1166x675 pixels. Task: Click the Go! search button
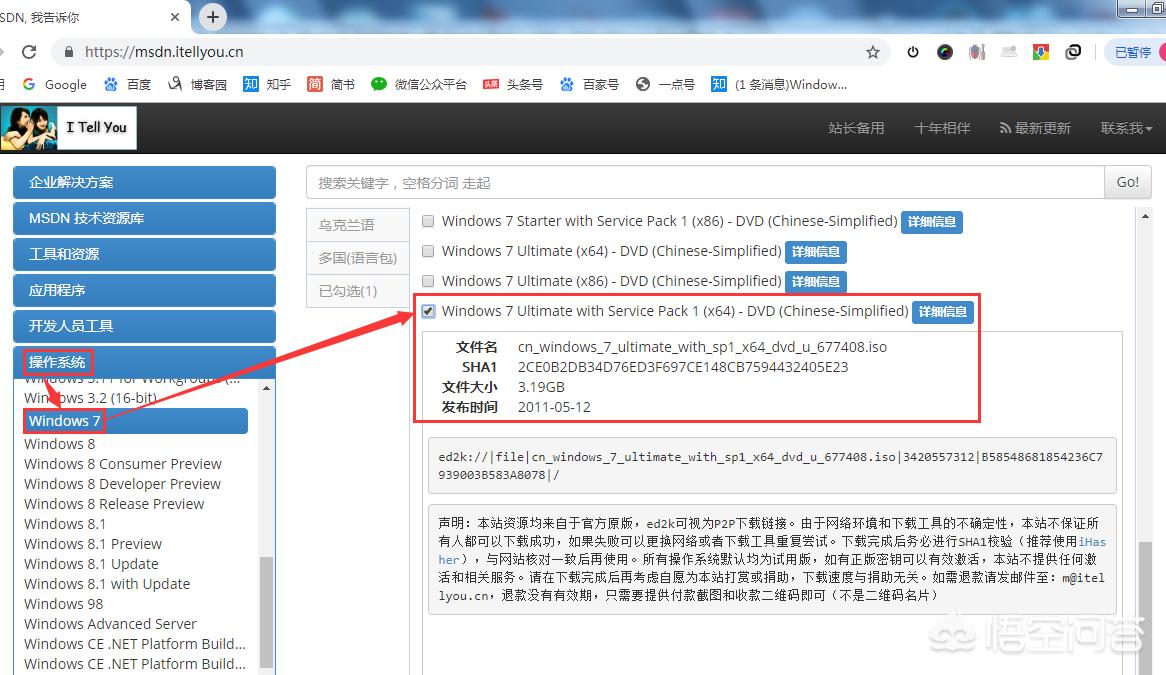point(1127,182)
